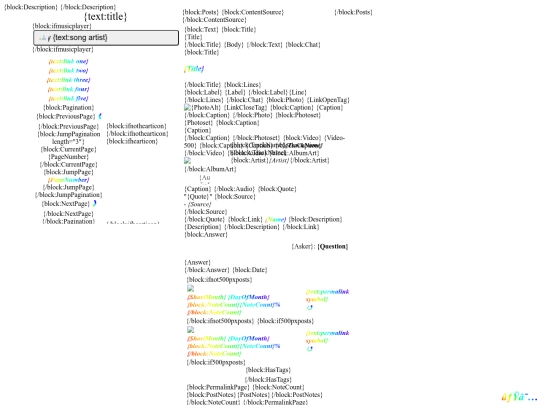Click the broken image above {/block:AlbumArt}
Image resolution: width=540 pixels, height=405 pixels.
187,160
